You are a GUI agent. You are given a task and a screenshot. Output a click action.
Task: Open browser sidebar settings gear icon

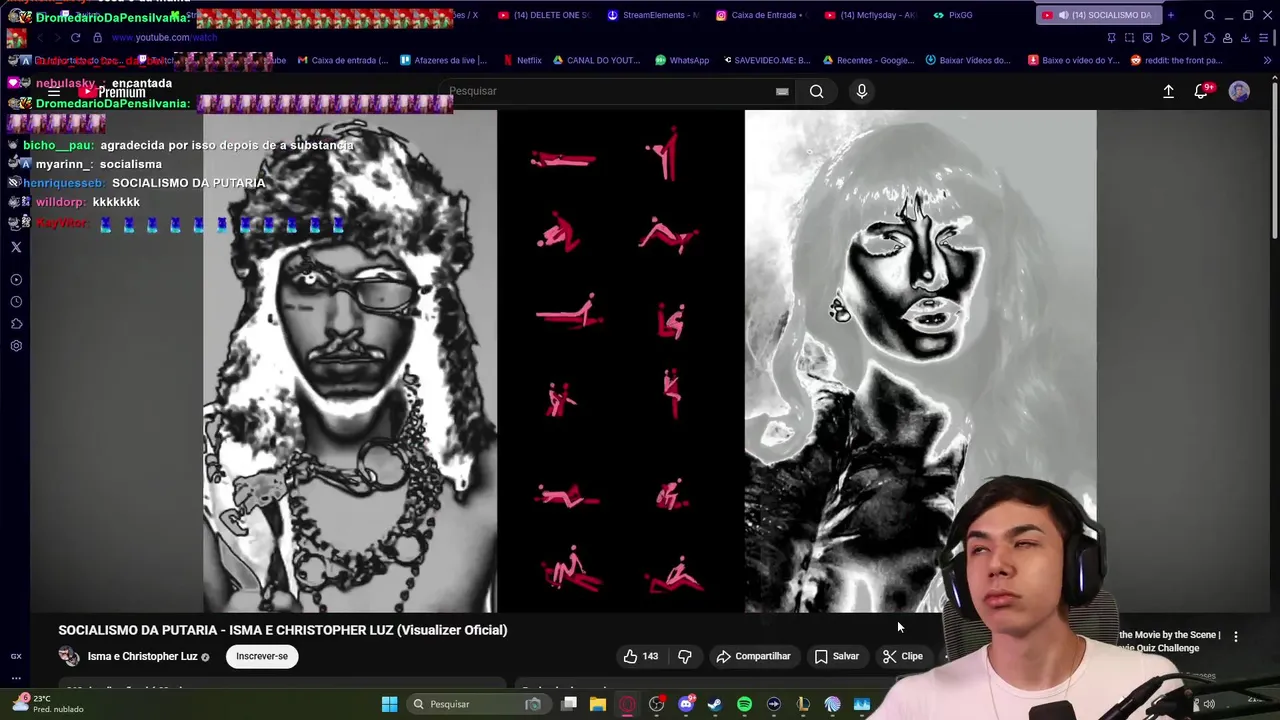16,346
